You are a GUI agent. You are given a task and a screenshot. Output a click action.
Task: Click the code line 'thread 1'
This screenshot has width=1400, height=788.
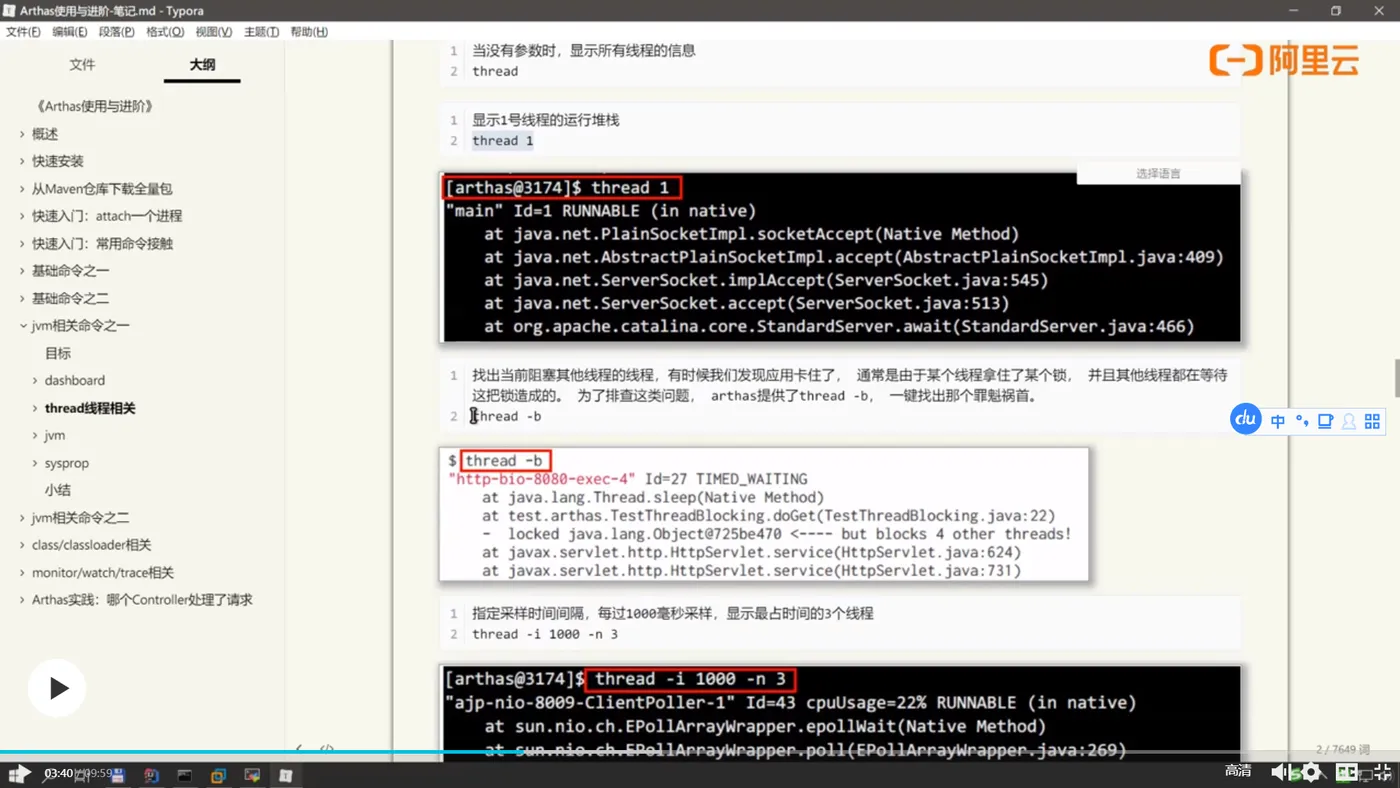pyautogui.click(x=502, y=141)
